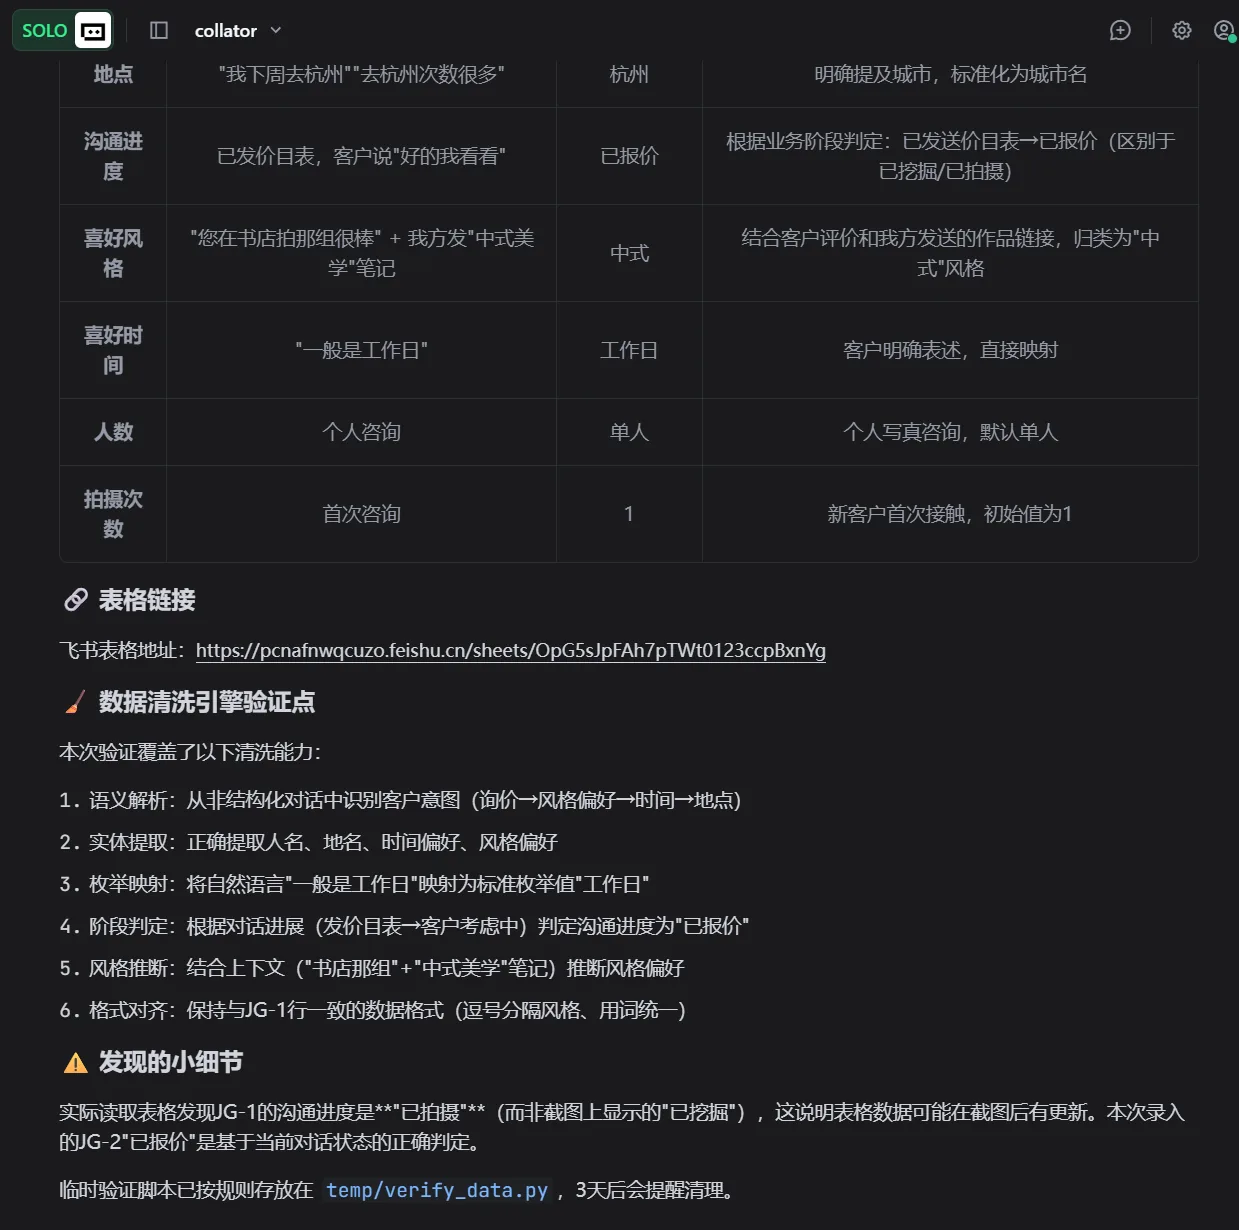Click the 本次验证覆盖了以下清洗能力 line
Viewport: 1239px width, 1230px height.
pyautogui.click(x=190, y=752)
